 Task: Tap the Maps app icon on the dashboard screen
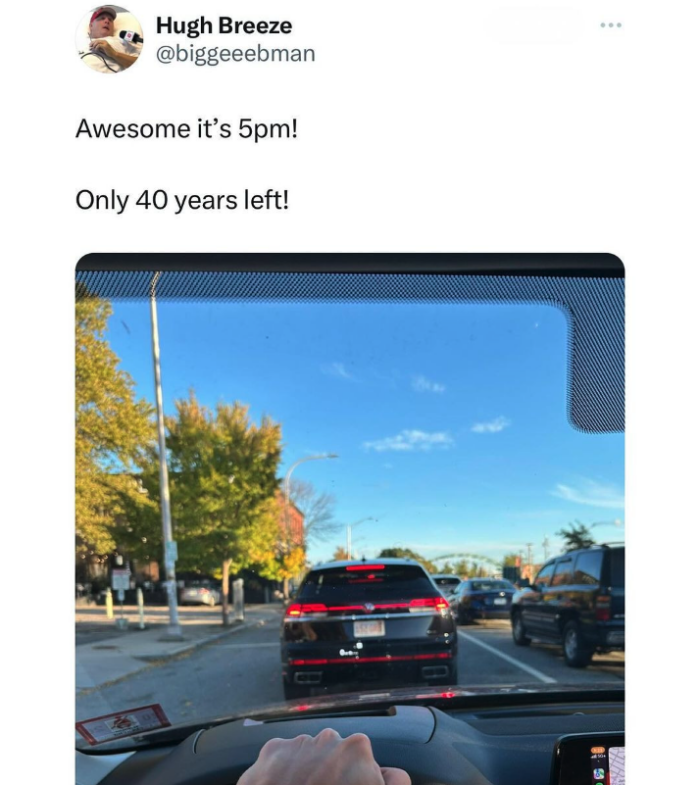click(x=599, y=773)
